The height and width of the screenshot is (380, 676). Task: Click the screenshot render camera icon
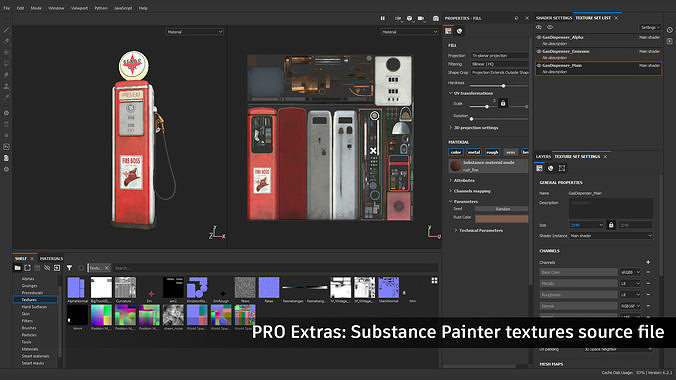pos(436,18)
